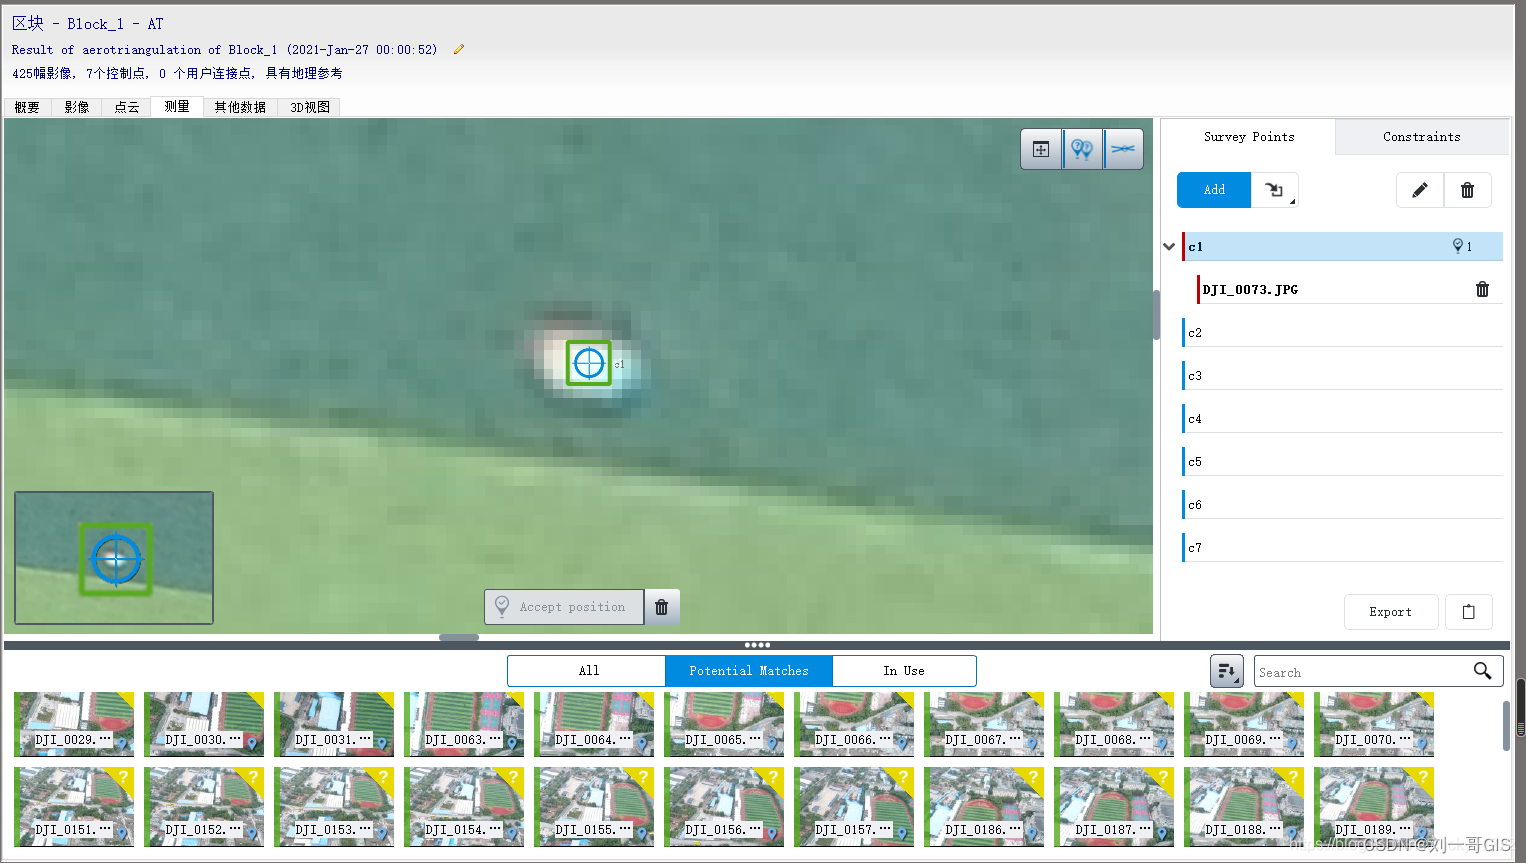Image resolution: width=1526 pixels, height=863 pixels.
Task: Click the clipboard icon beside Export
Action: click(x=1468, y=612)
